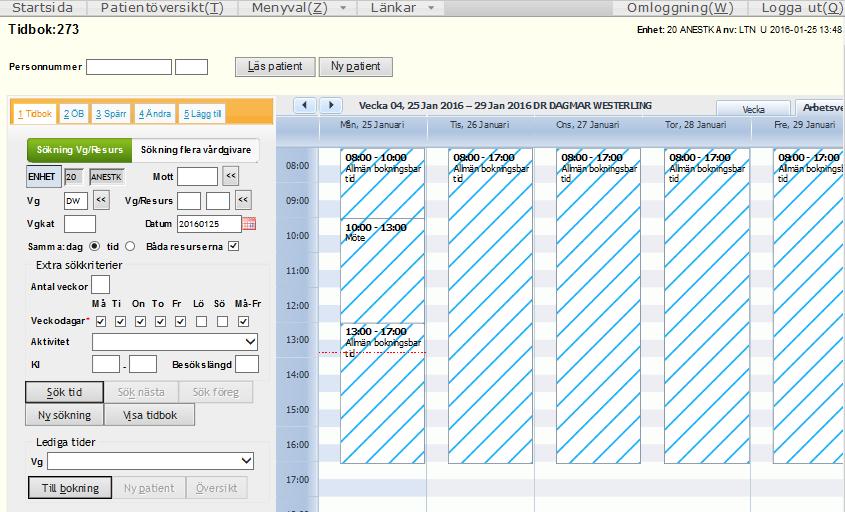Select Monday 08:00 - 10:00 bookable slot
The height and width of the screenshot is (512, 845).
383,184
